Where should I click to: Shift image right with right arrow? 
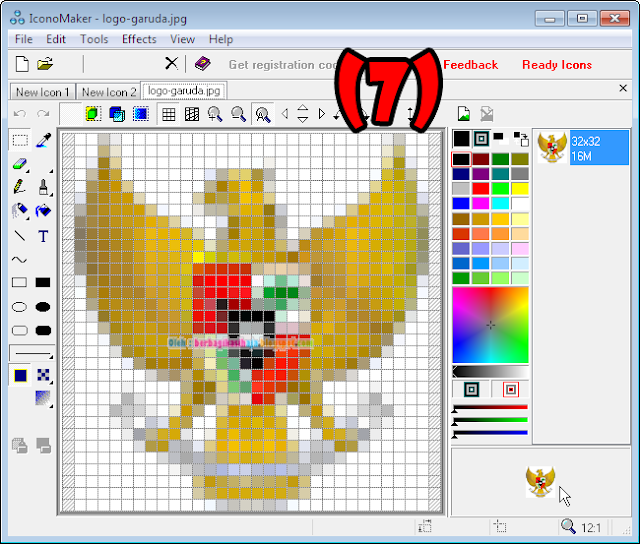point(321,114)
